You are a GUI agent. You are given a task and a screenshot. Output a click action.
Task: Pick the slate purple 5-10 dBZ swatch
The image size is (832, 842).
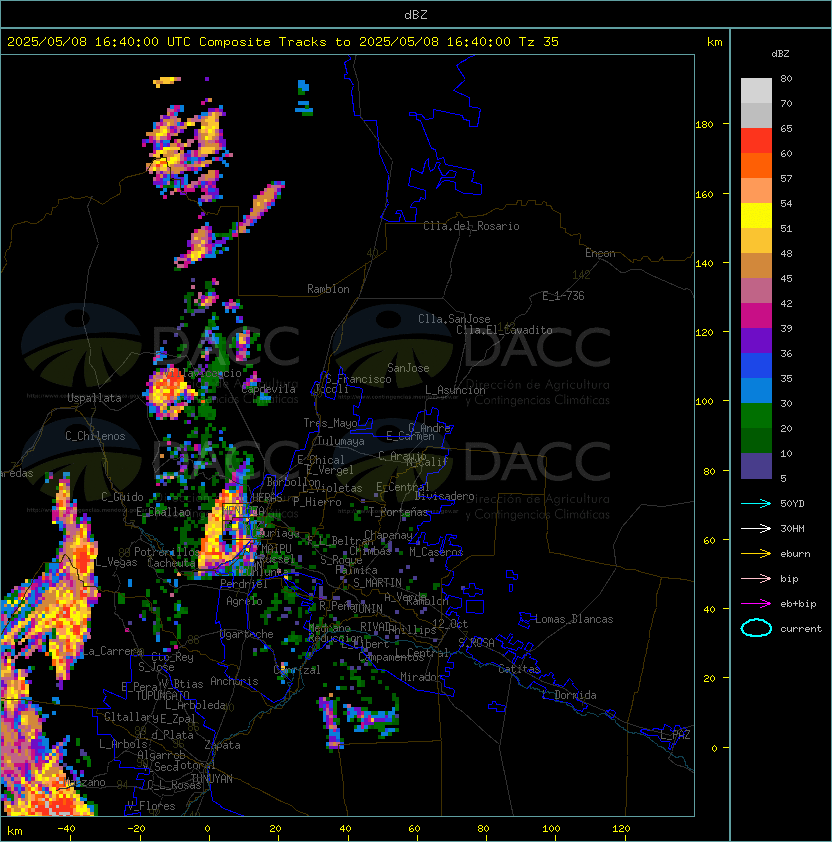coord(756,466)
